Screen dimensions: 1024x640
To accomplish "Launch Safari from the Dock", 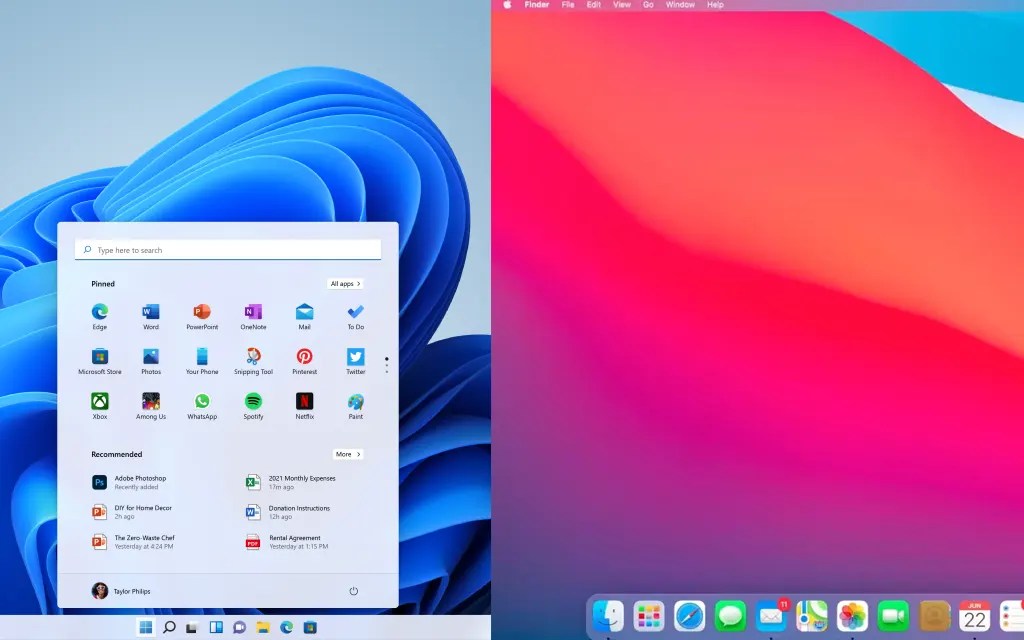I will pos(690,616).
